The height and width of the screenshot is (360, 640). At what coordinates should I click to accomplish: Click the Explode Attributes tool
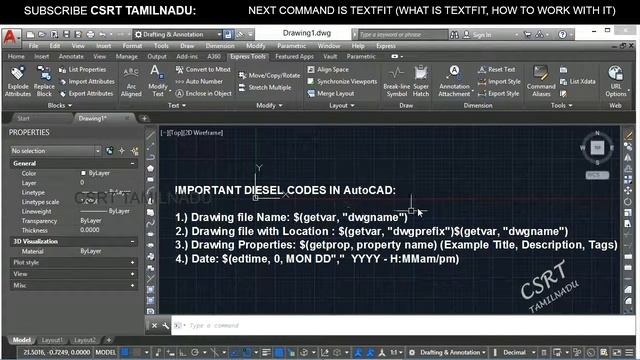pos(18,81)
